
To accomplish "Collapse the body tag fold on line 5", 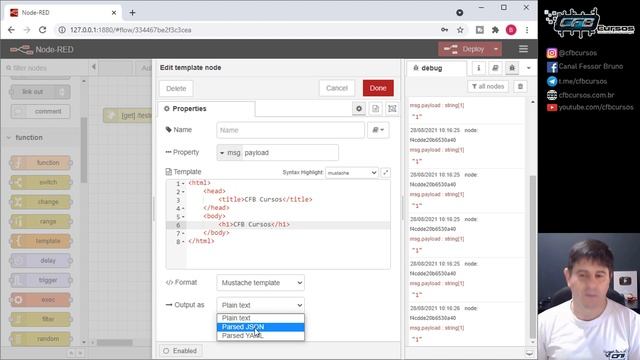I will [183, 217].
